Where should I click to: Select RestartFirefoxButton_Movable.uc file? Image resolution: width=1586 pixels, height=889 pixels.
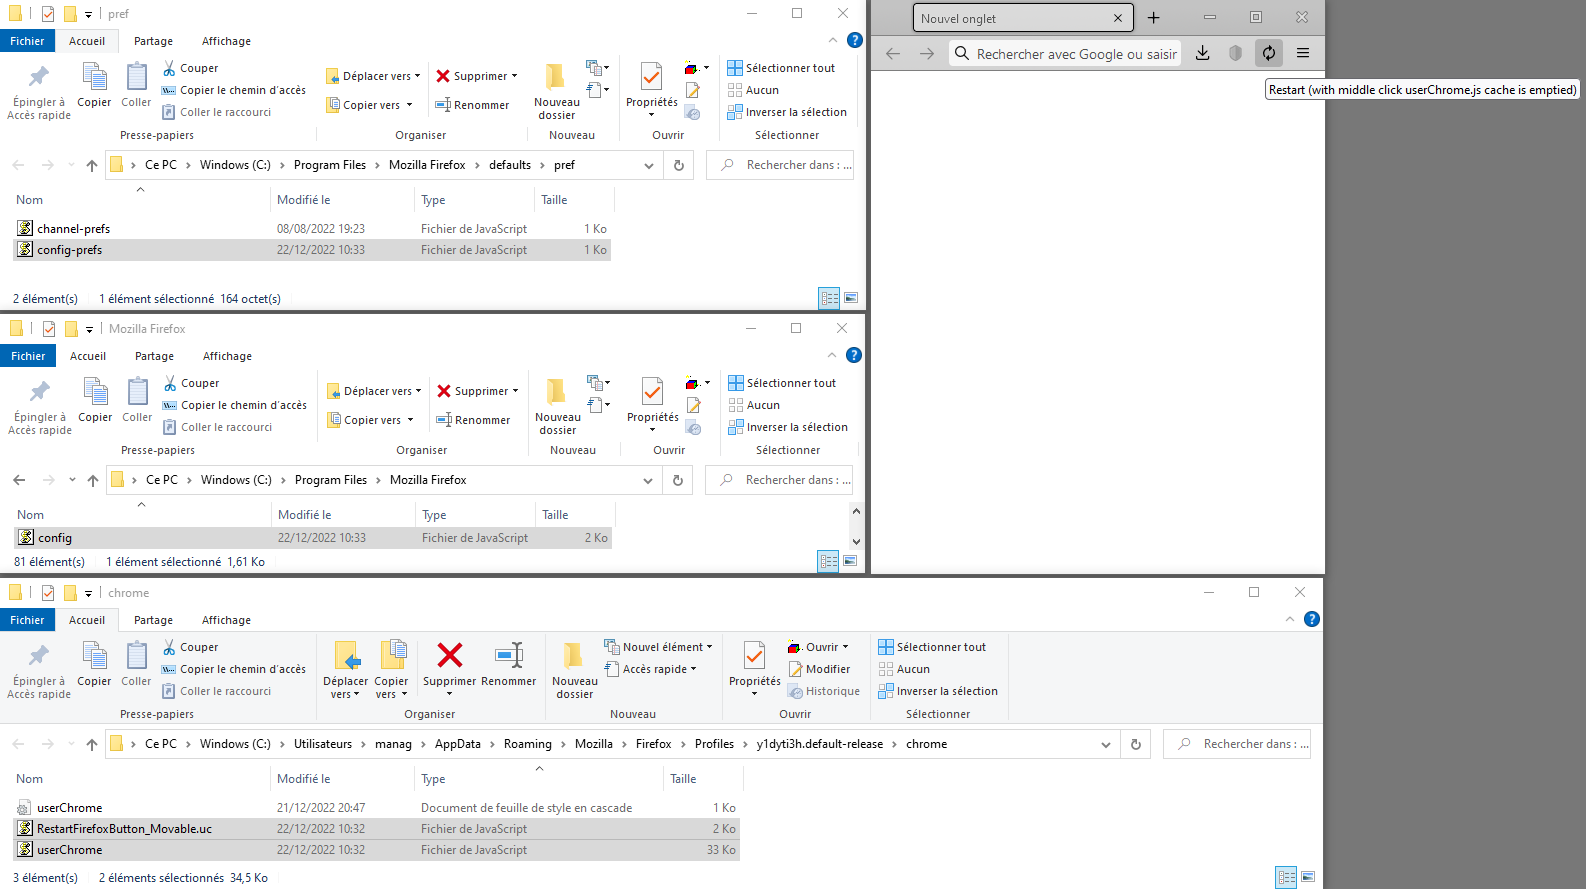[376, 829]
